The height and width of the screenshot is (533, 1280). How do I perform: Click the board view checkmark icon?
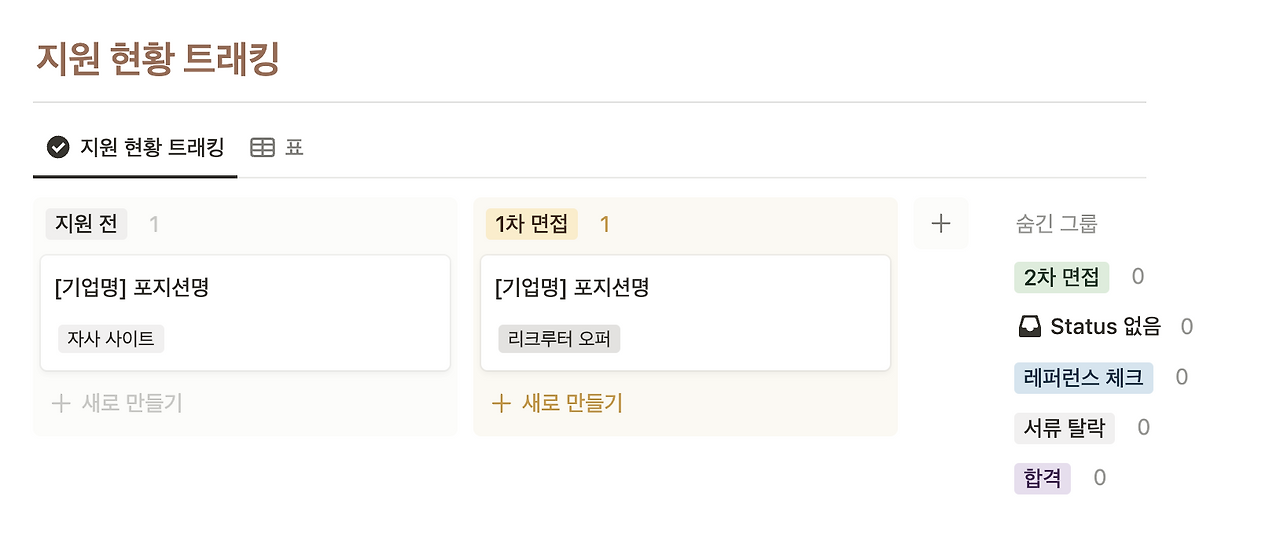coord(58,148)
